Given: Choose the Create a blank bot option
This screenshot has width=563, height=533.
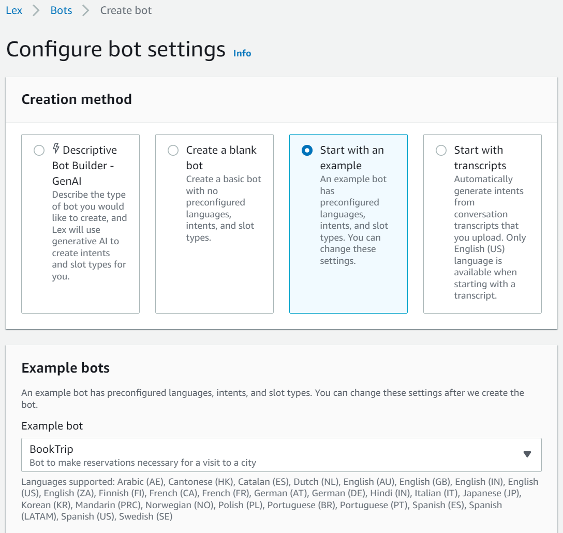Looking at the screenshot, I should pyautogui.click(x=173, y=150).
